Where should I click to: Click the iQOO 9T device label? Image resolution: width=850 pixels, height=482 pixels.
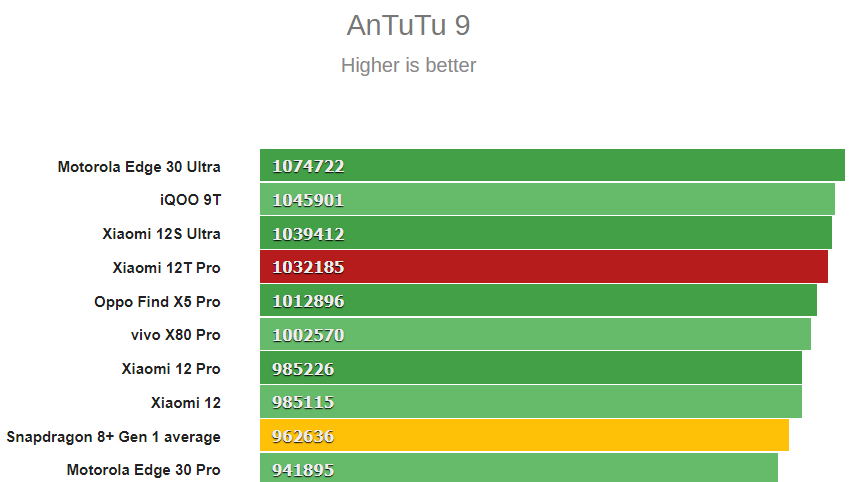pyautogui.click(x=190, y=200)
